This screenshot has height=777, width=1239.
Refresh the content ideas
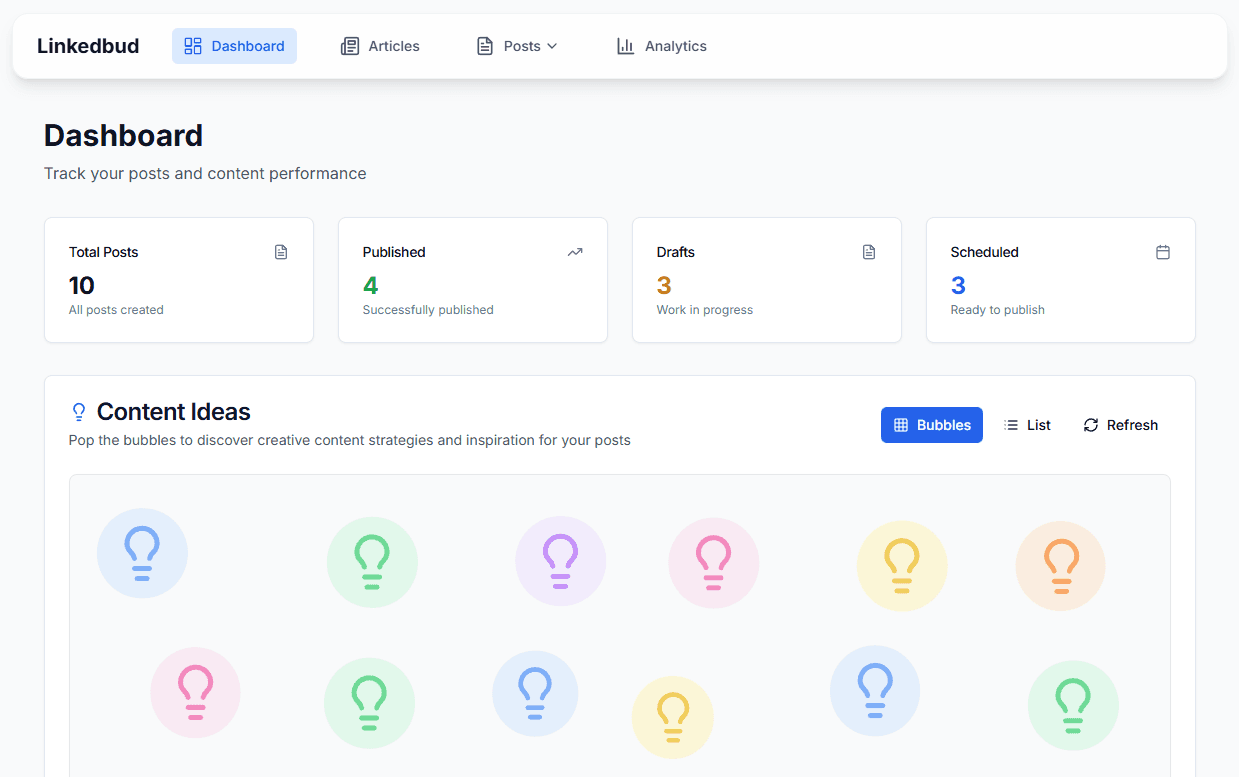[1120, 424]
